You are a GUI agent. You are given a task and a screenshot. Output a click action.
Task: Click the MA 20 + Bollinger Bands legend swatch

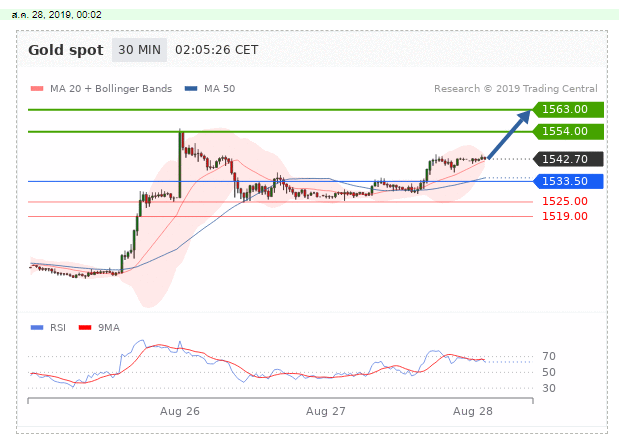tap(37, 88)
